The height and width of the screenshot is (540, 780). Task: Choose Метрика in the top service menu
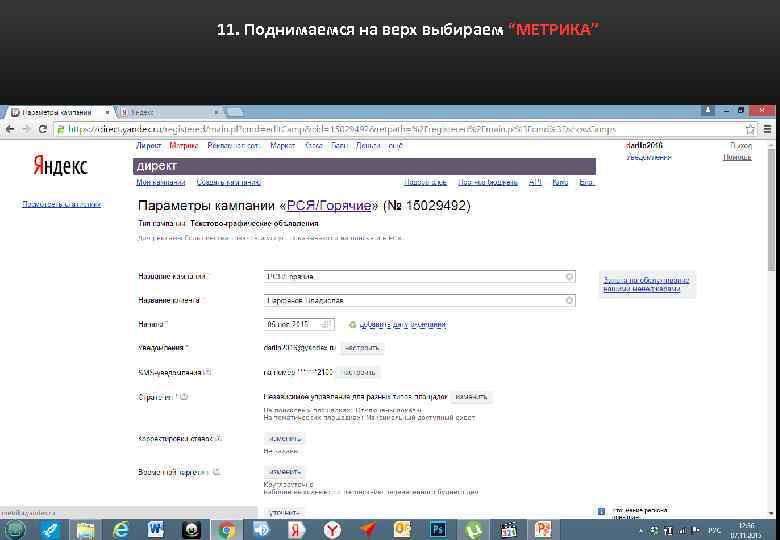184,146
